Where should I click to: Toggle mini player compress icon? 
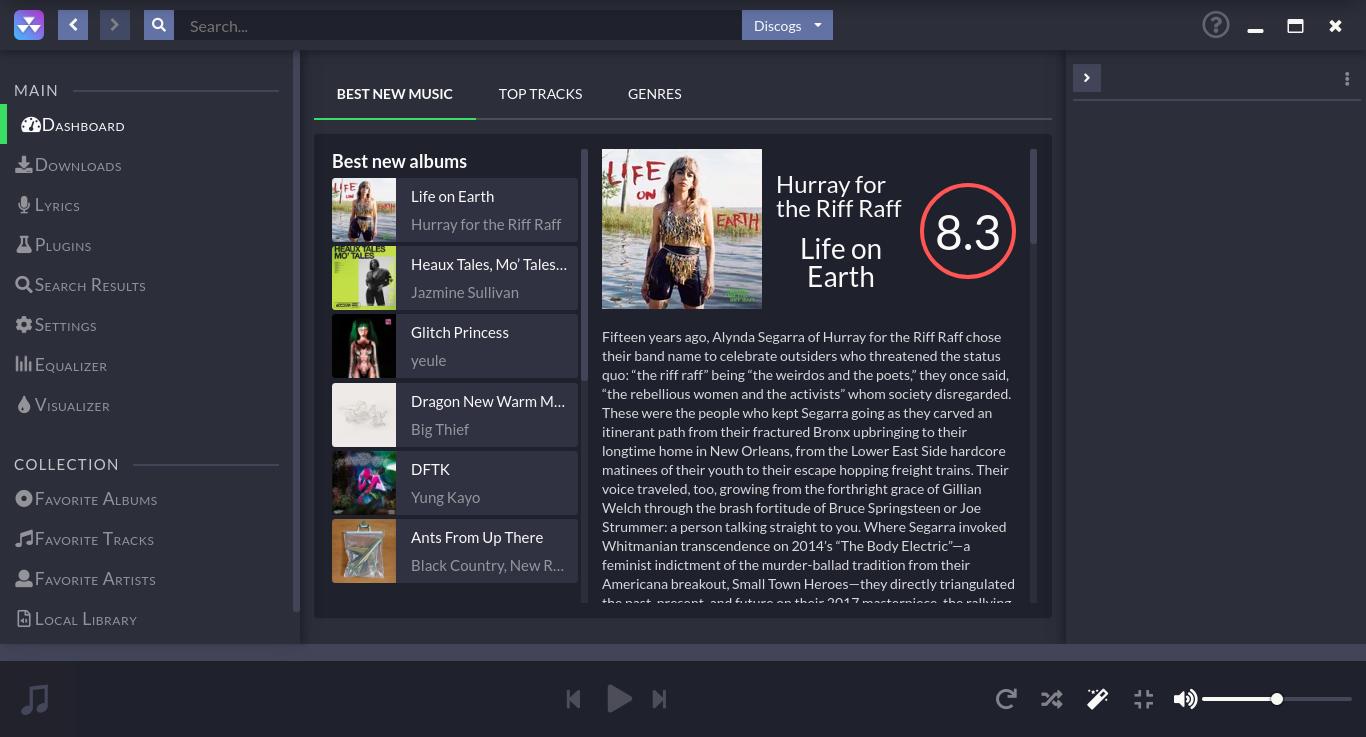pyautogui.click(x=1143, y=699)
